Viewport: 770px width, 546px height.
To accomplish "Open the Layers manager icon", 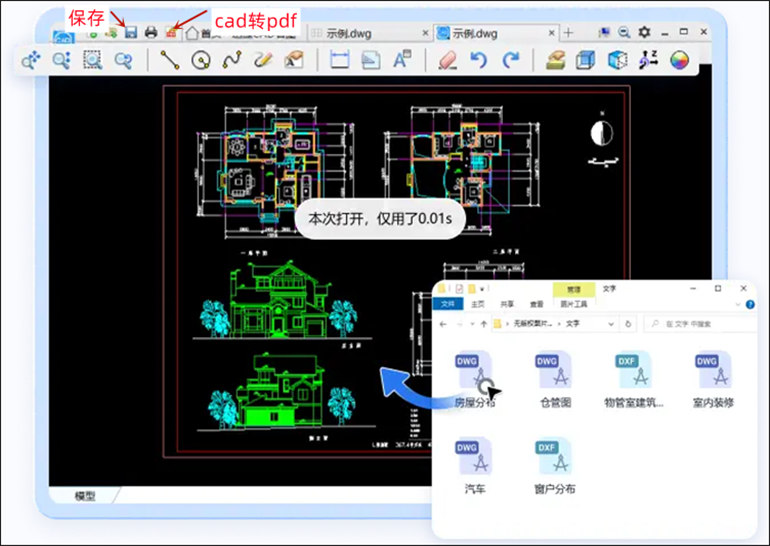I will pos(555,60).
